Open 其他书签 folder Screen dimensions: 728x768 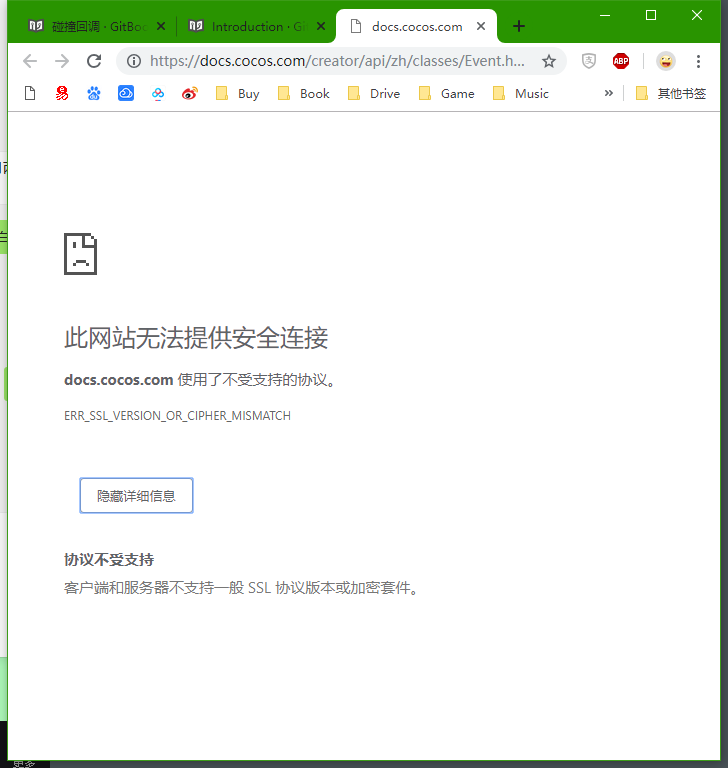[671, 93]
